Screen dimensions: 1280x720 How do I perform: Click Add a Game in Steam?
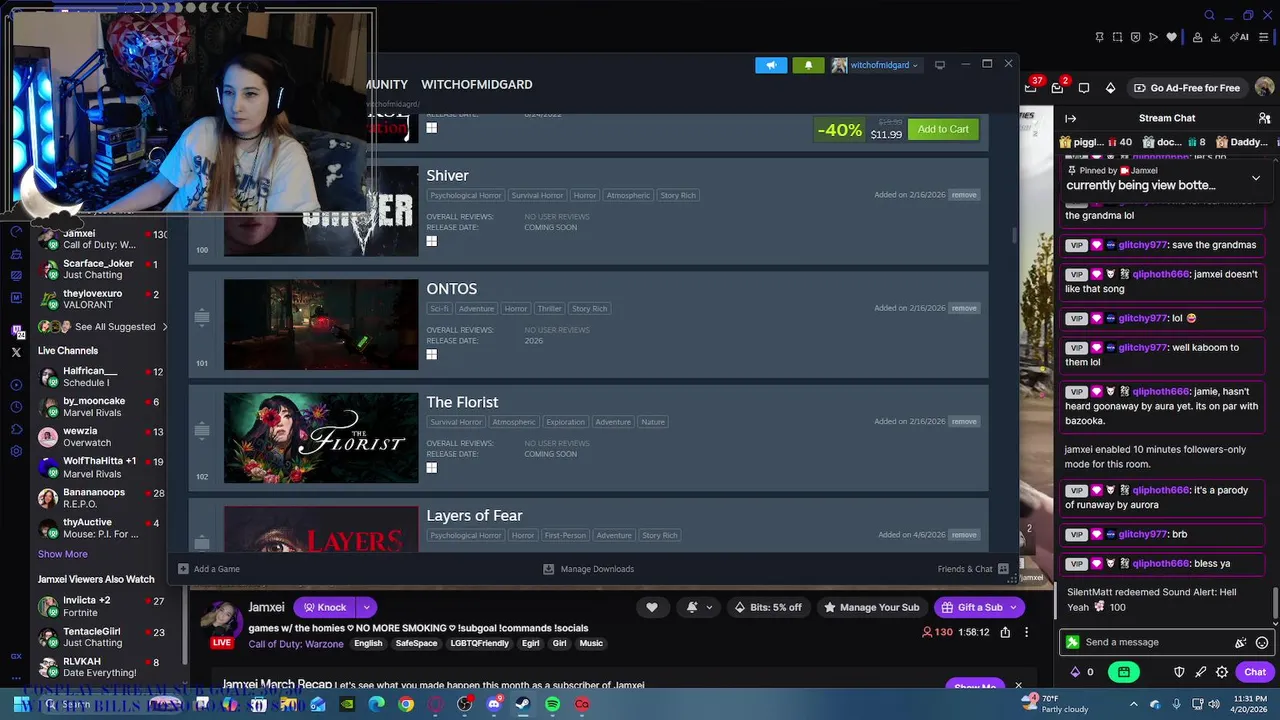209,569
